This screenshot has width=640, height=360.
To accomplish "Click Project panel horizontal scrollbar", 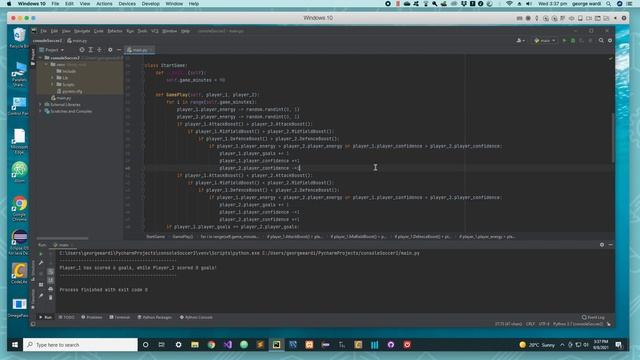I will [62, 238].
